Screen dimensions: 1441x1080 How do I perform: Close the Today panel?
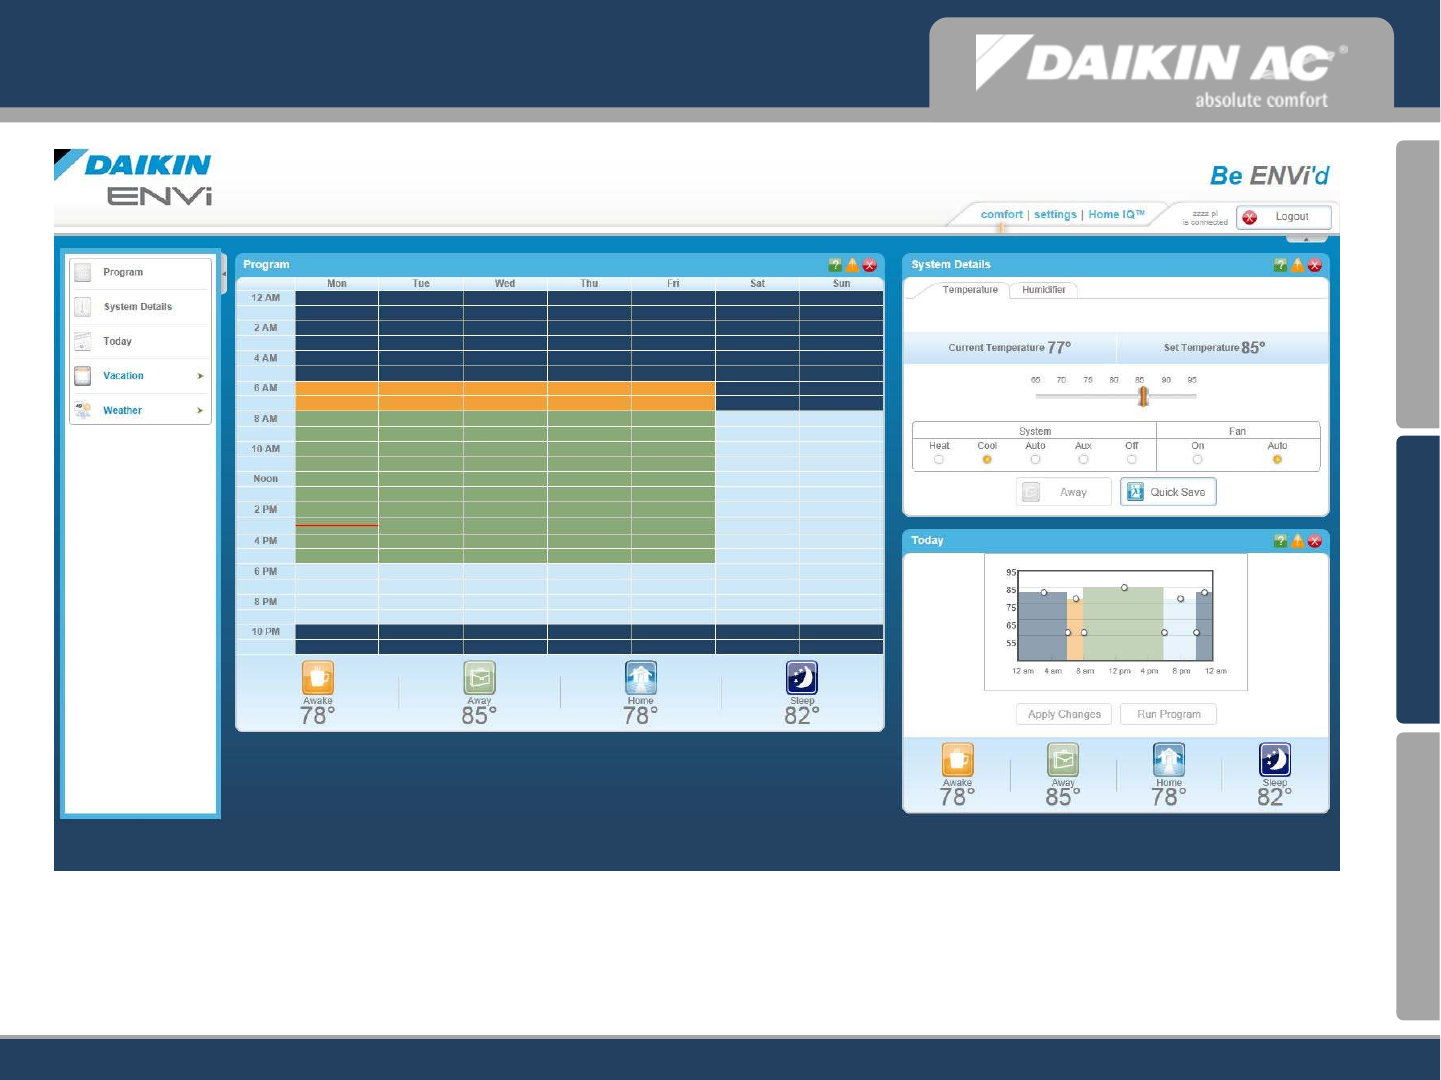click(x=1314, y=541)
